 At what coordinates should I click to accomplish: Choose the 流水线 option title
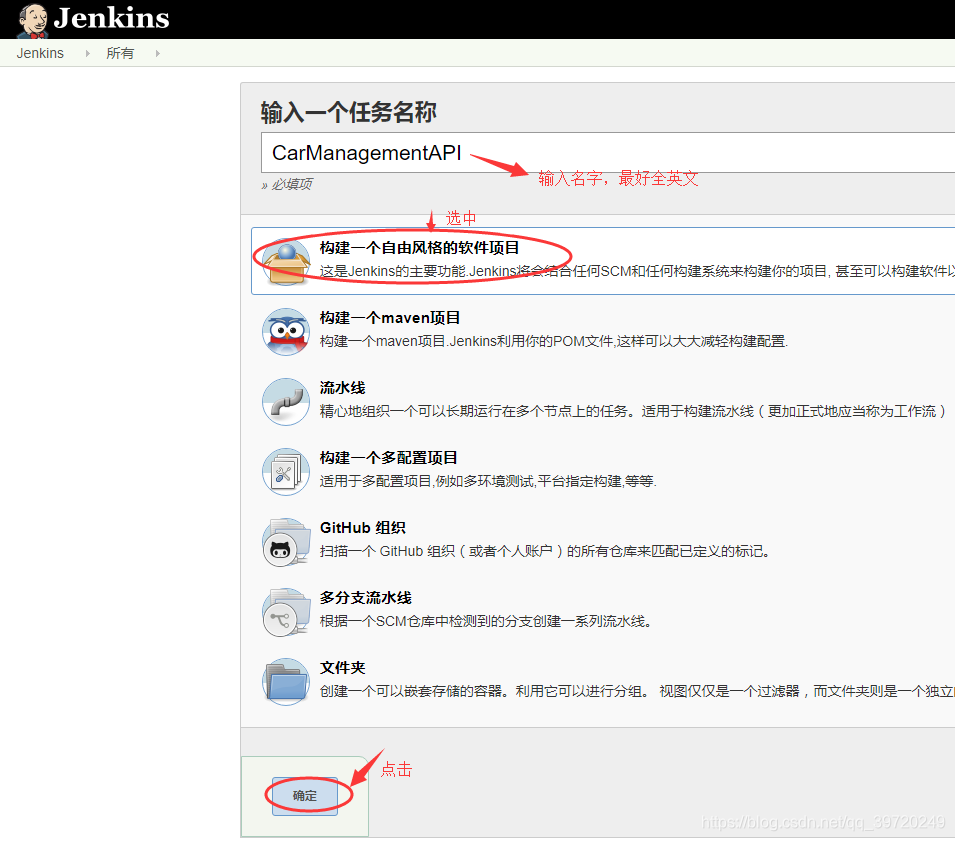point(342,388)
